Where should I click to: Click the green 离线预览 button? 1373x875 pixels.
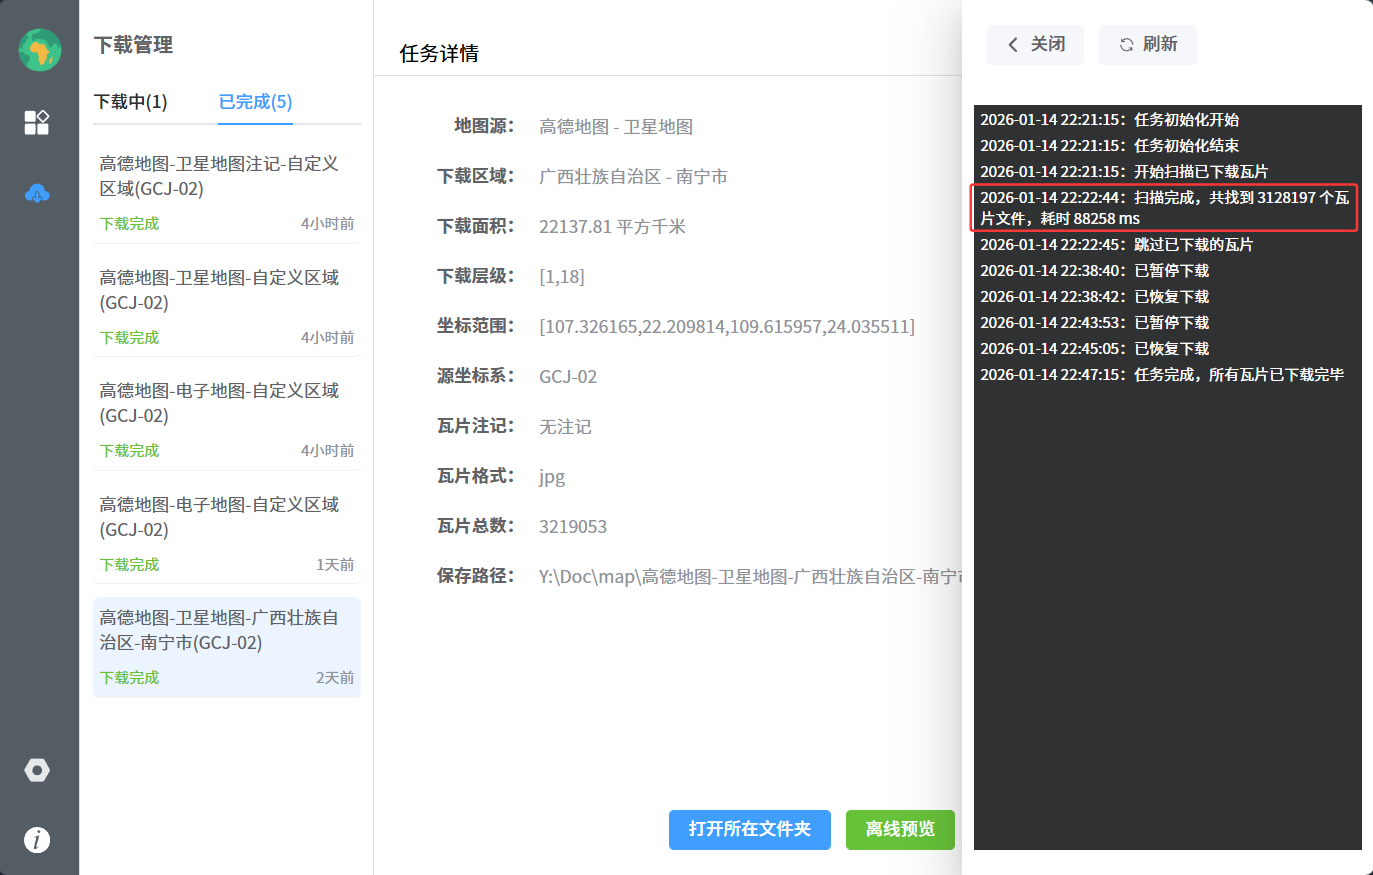[900, 830]
